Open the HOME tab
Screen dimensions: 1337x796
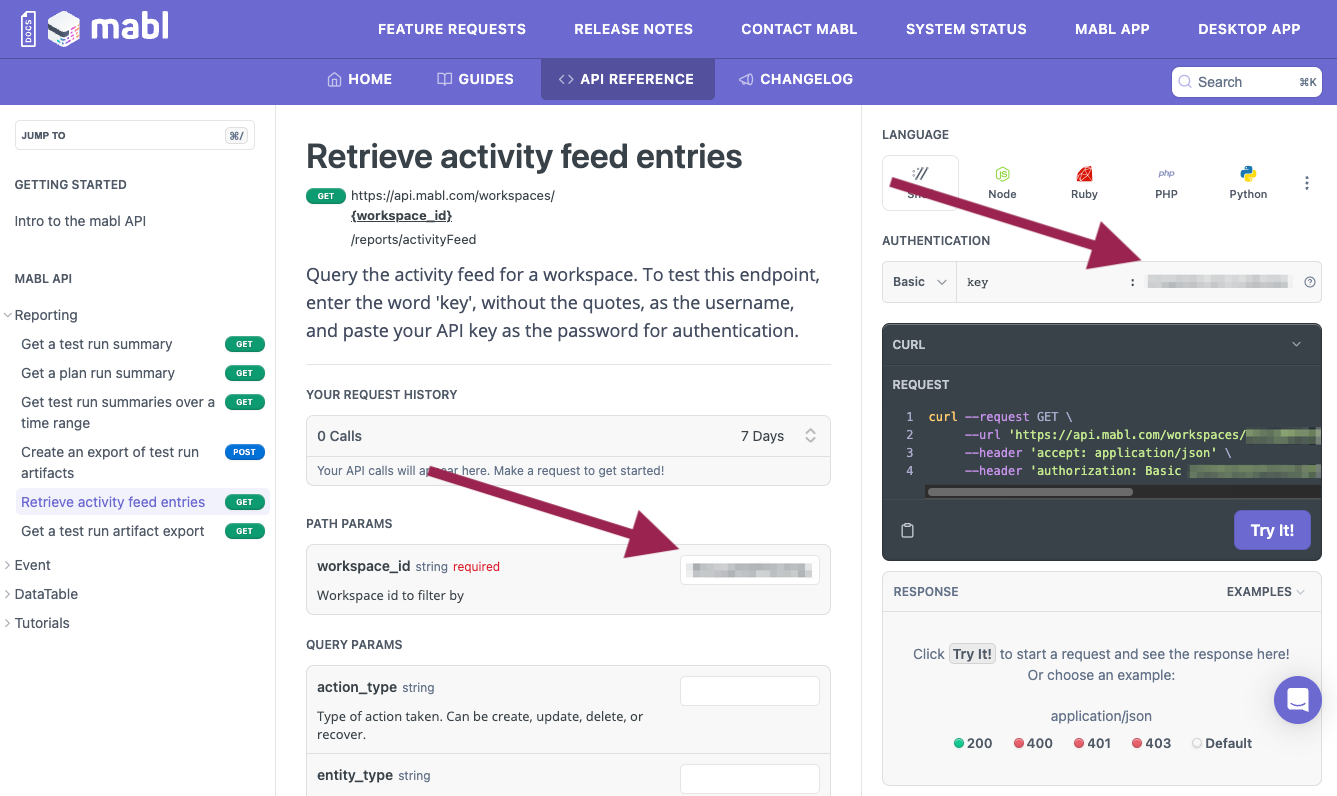[359, 79]
